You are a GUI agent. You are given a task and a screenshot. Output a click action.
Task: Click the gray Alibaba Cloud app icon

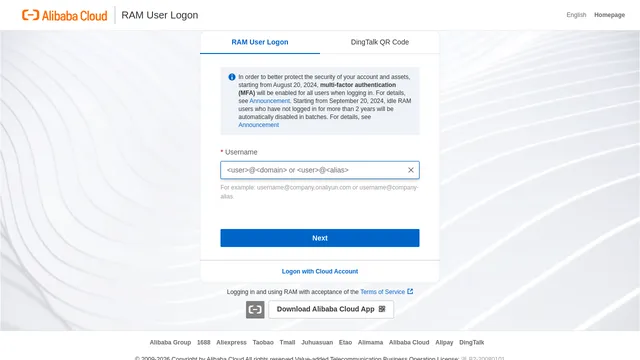(255, 309)
